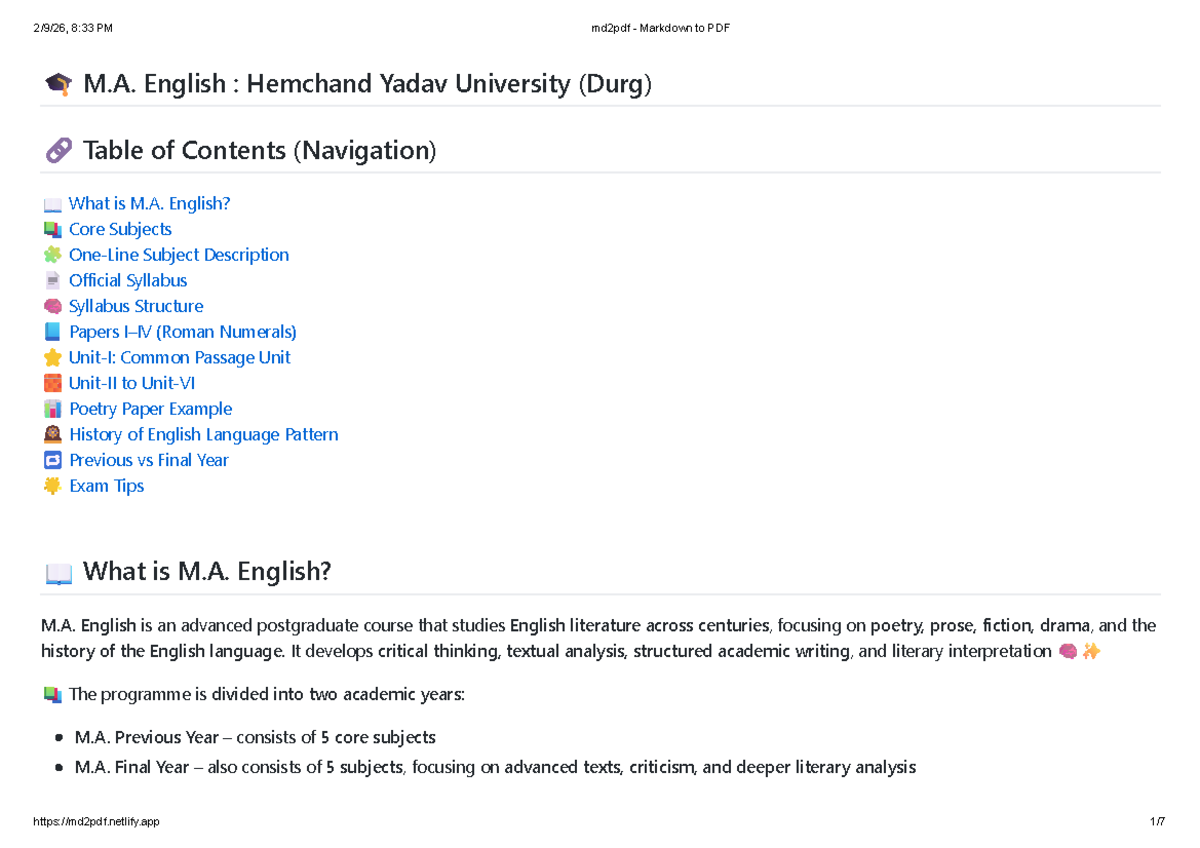Click the sparkles emoji after 'literary interpretation'
The image size is (1200, 848).
[x=1090, y=652]
